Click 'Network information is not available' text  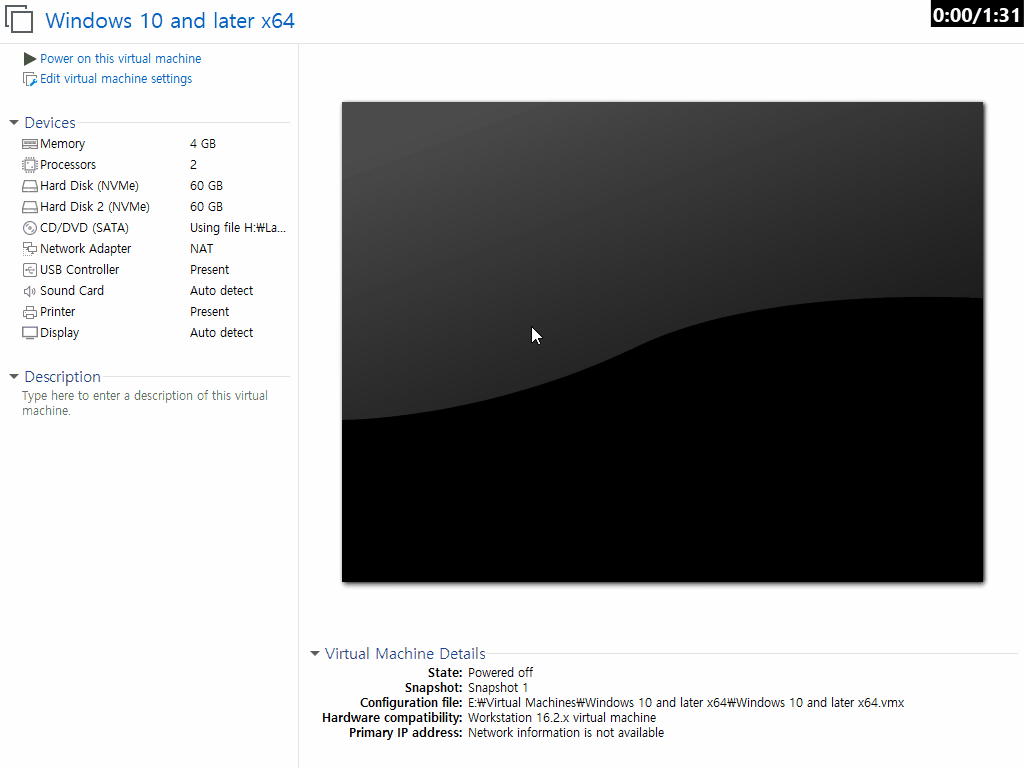click(x=566, y=733)
